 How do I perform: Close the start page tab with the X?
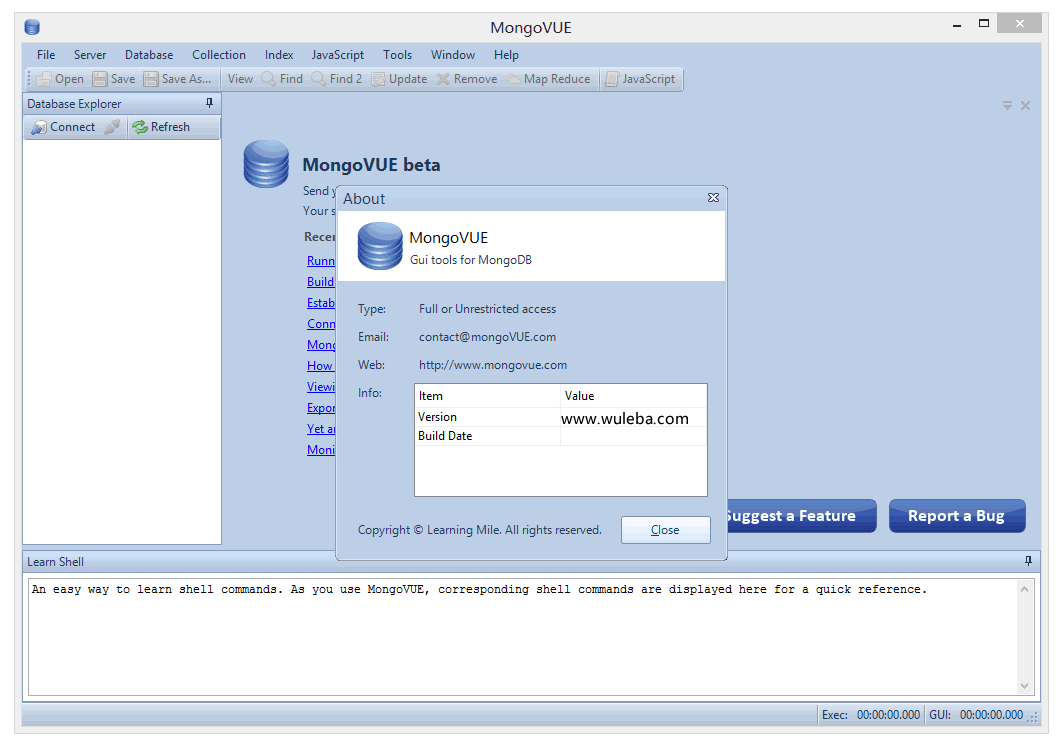[x=1025, y=106]
